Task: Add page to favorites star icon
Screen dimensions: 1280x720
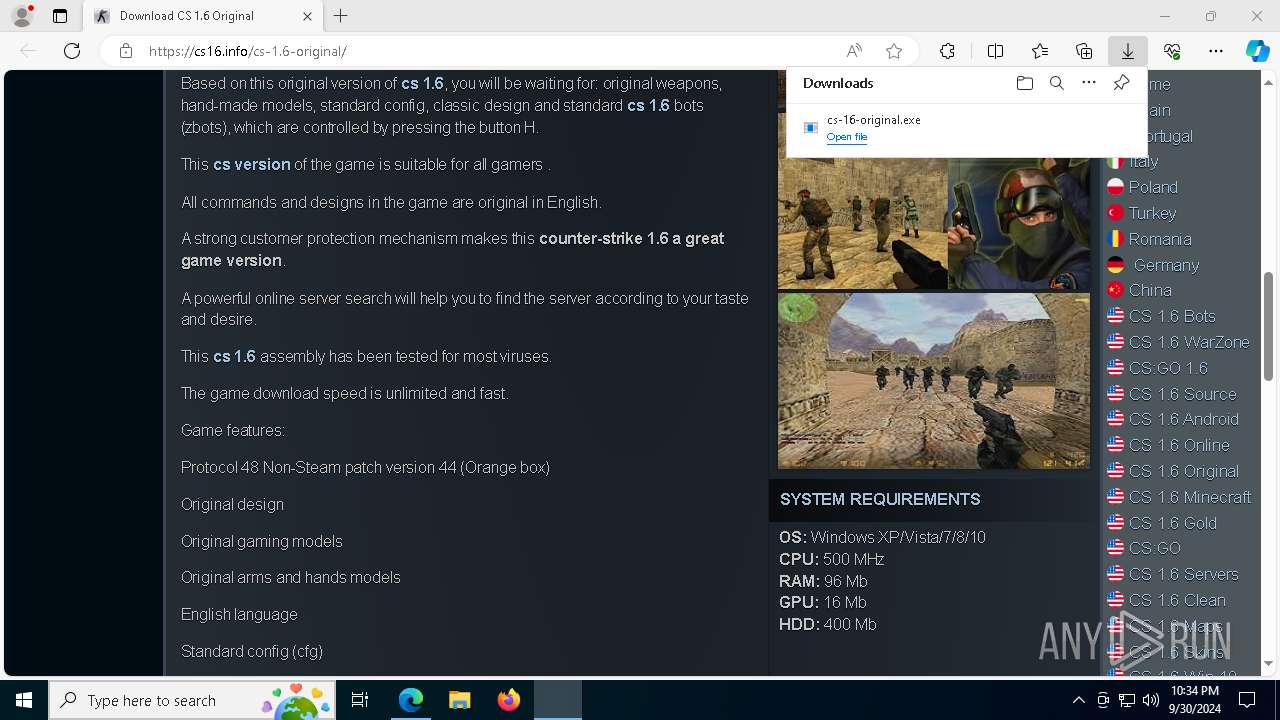Action: pyautogui.click(x=894, y=51)
